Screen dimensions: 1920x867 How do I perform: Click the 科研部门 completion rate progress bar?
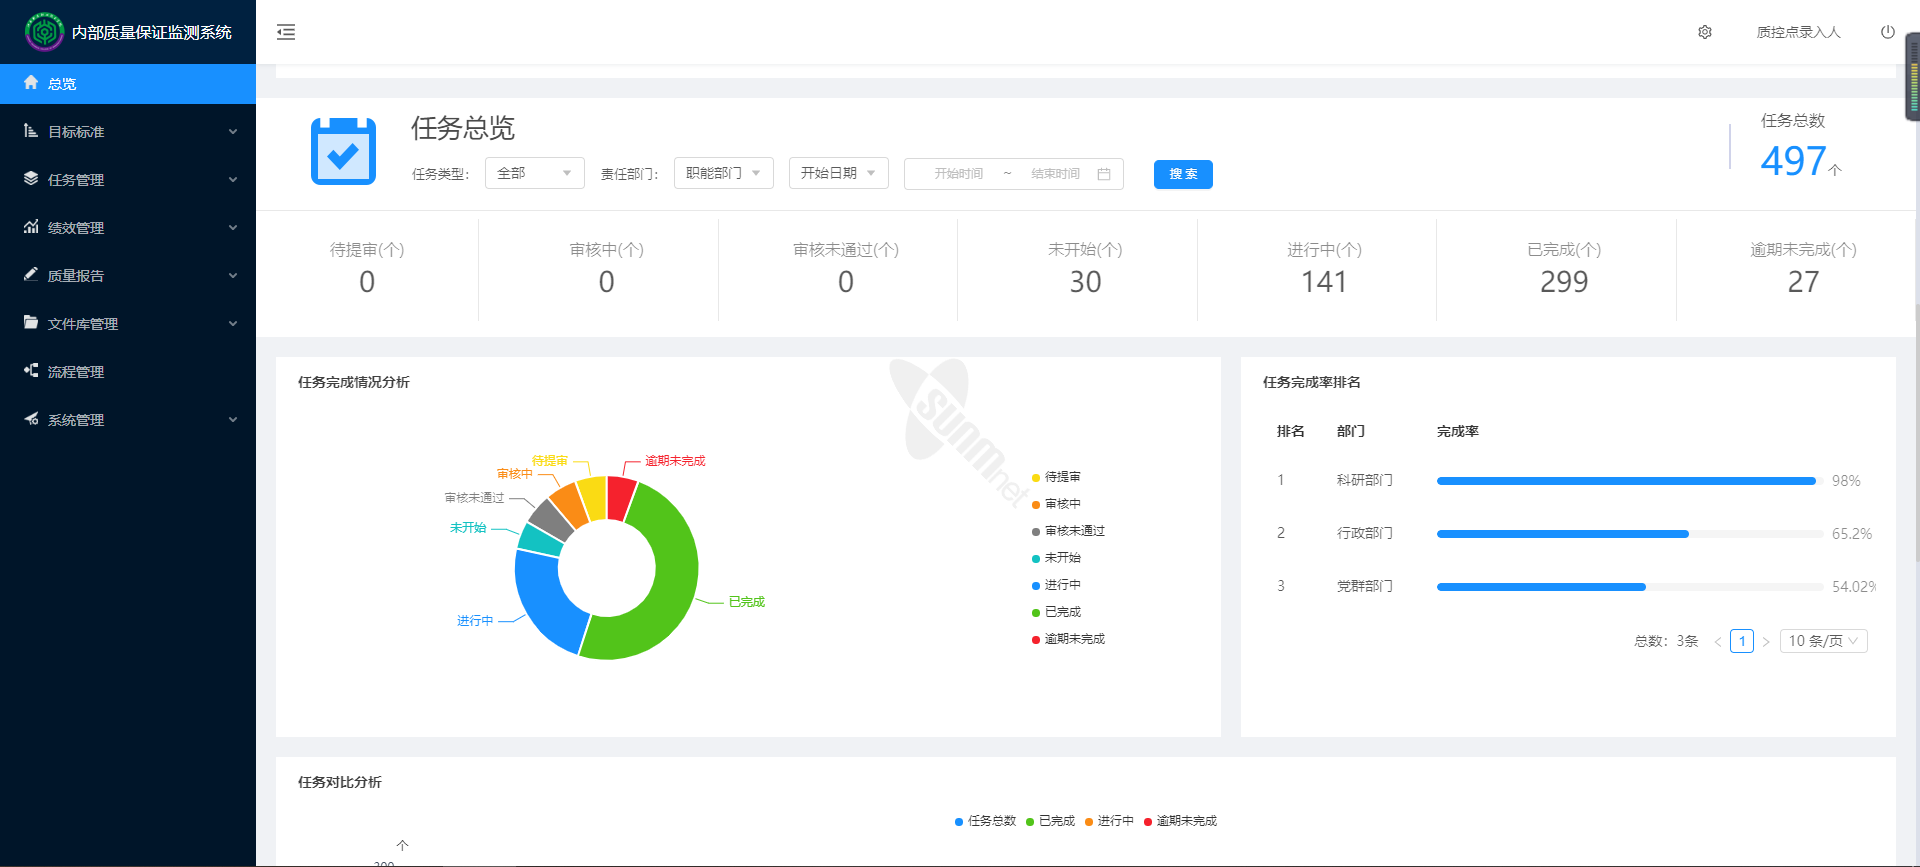(x=1626, y=481)
